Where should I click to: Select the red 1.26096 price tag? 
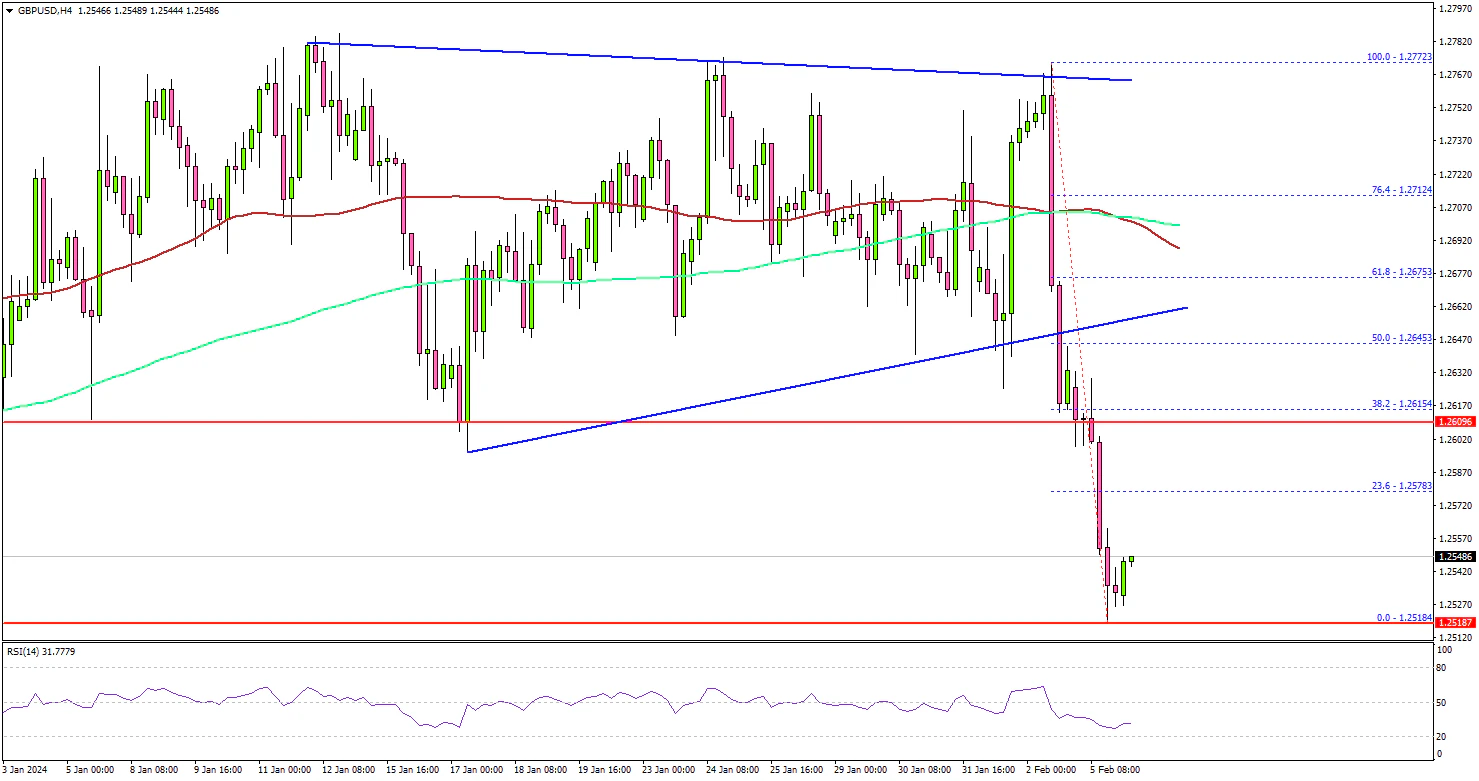(1455, 422)
